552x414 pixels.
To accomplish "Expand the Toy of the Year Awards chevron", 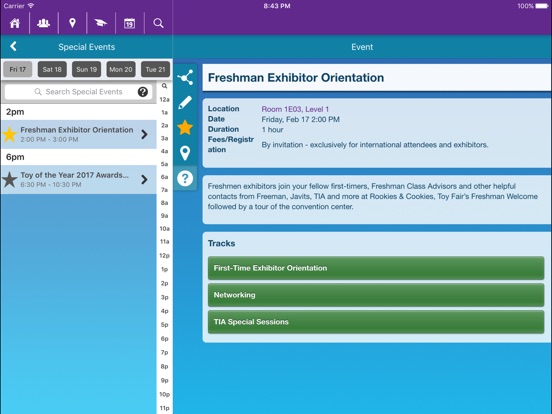I will click(x=144, y=180).
